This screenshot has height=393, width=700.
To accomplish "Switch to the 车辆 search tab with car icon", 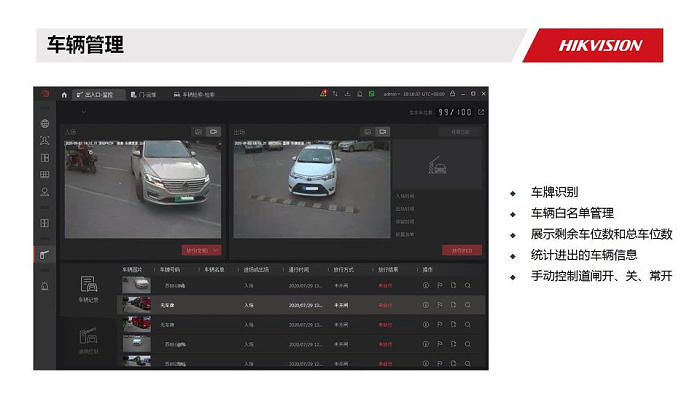I will click(194, 95).
